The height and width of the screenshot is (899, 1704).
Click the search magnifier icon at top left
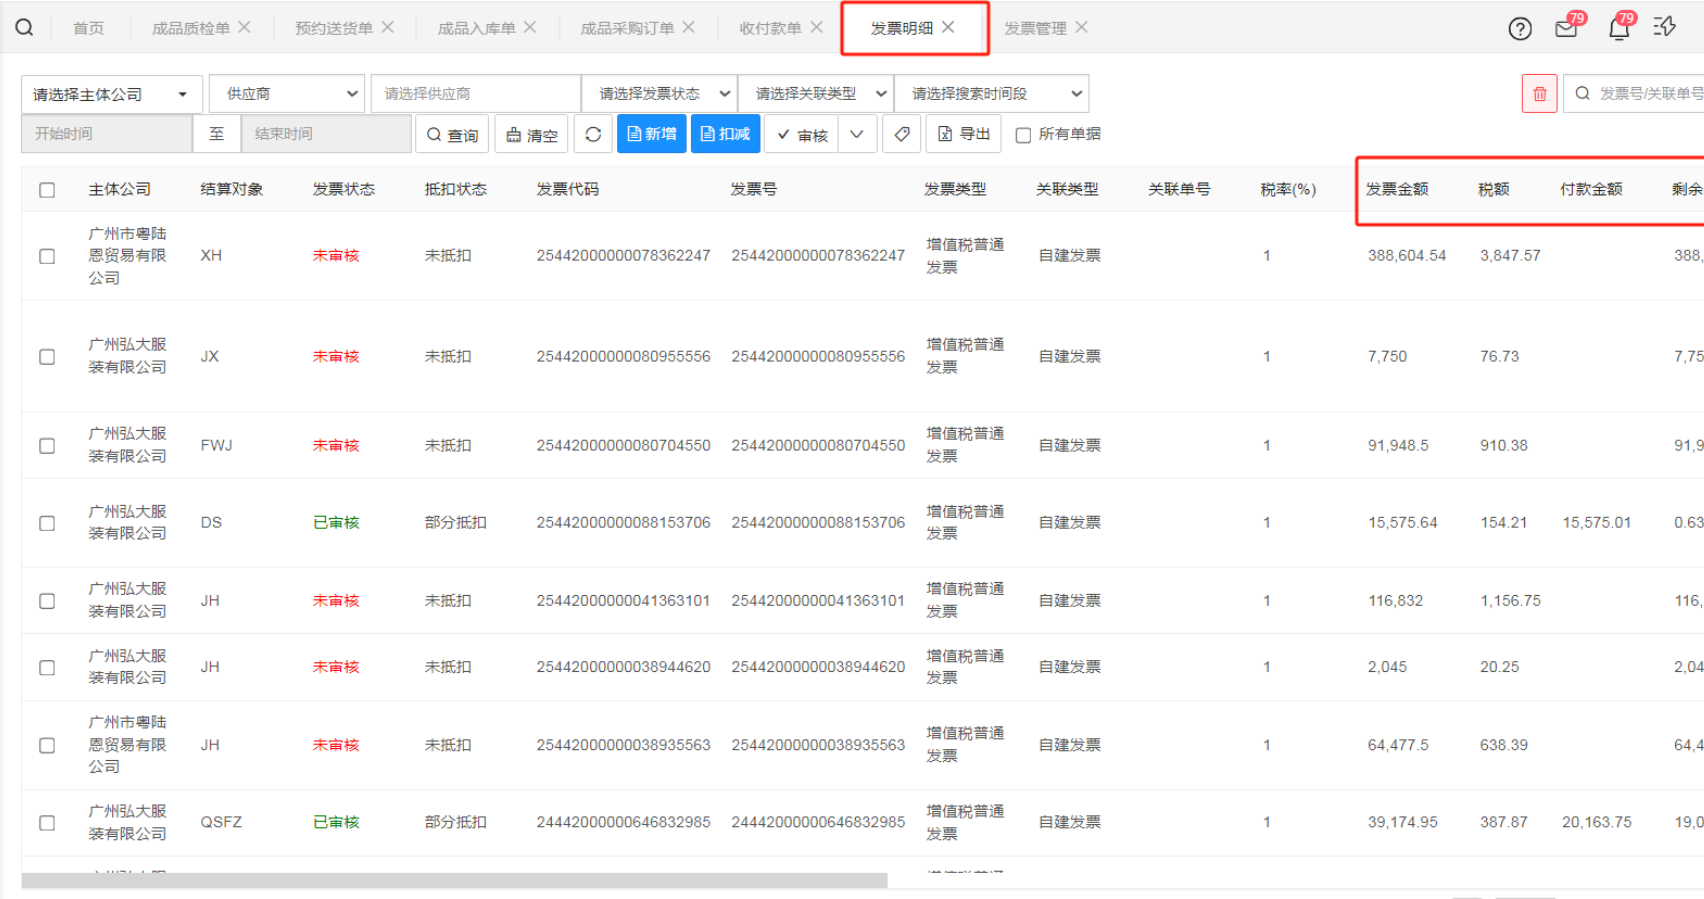coord(24,28)
